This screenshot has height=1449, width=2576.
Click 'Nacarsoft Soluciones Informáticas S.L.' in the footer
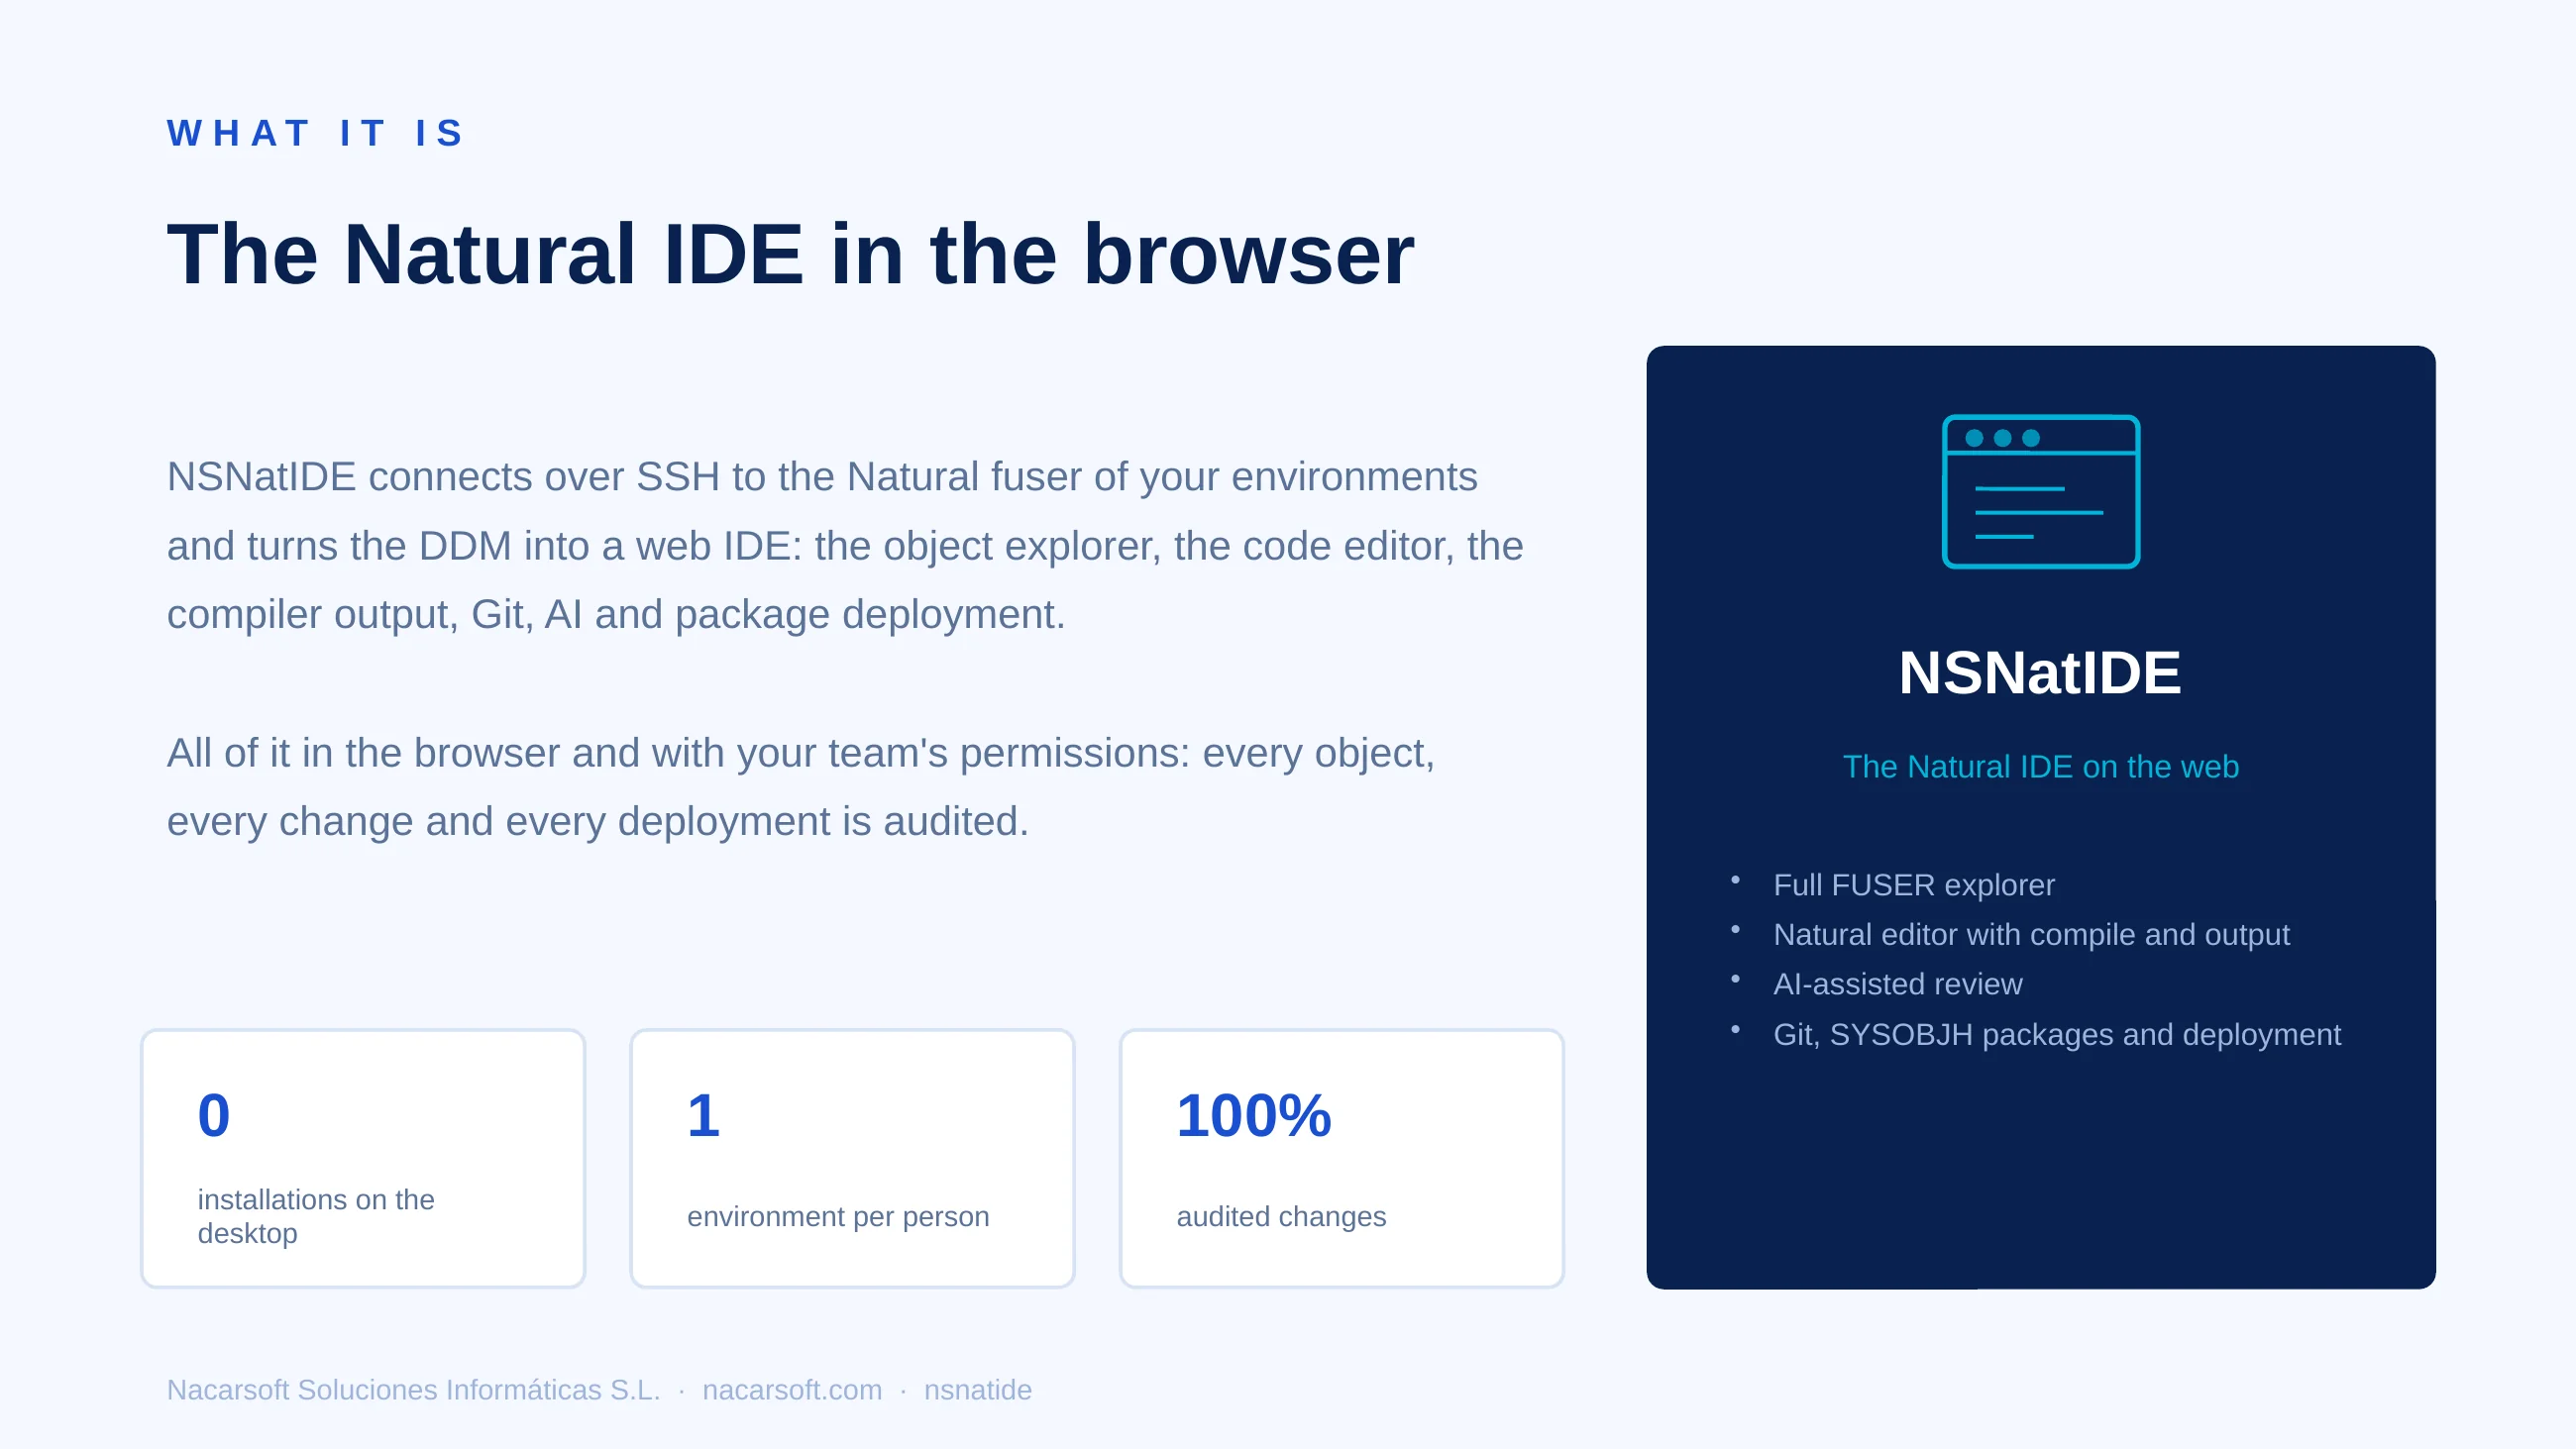pos(413,1390)
